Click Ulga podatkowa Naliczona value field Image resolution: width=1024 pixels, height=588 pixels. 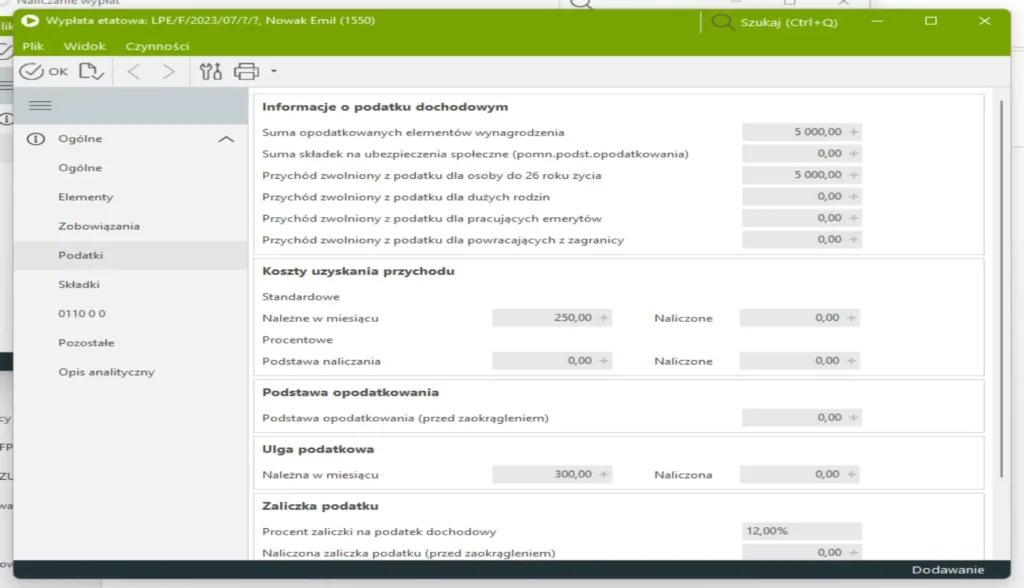[x=799, y=474]
